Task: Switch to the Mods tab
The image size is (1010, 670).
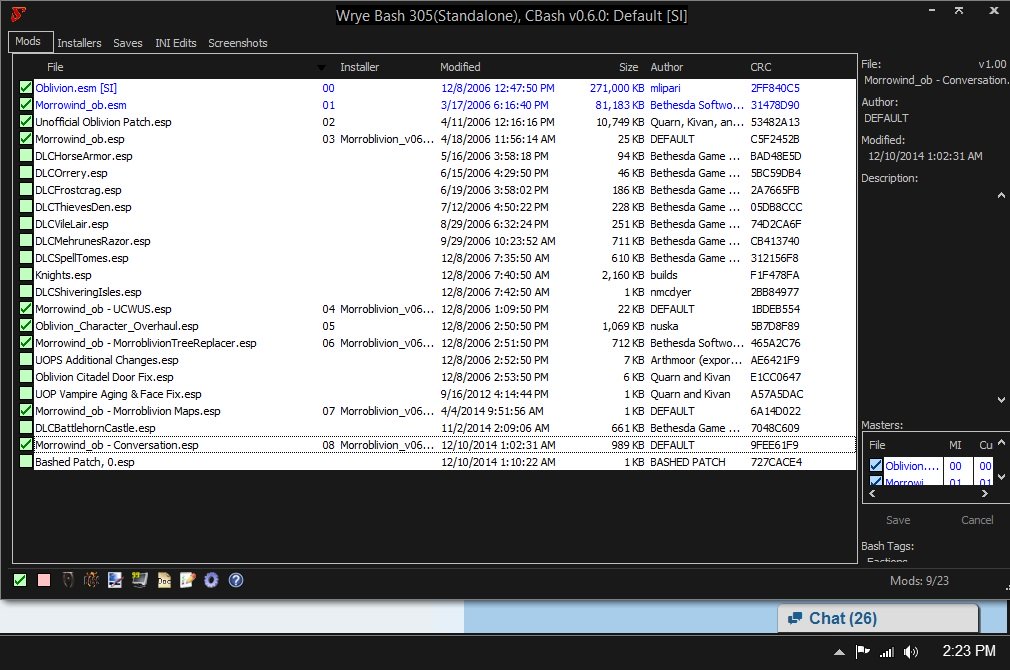Action: 28,41
